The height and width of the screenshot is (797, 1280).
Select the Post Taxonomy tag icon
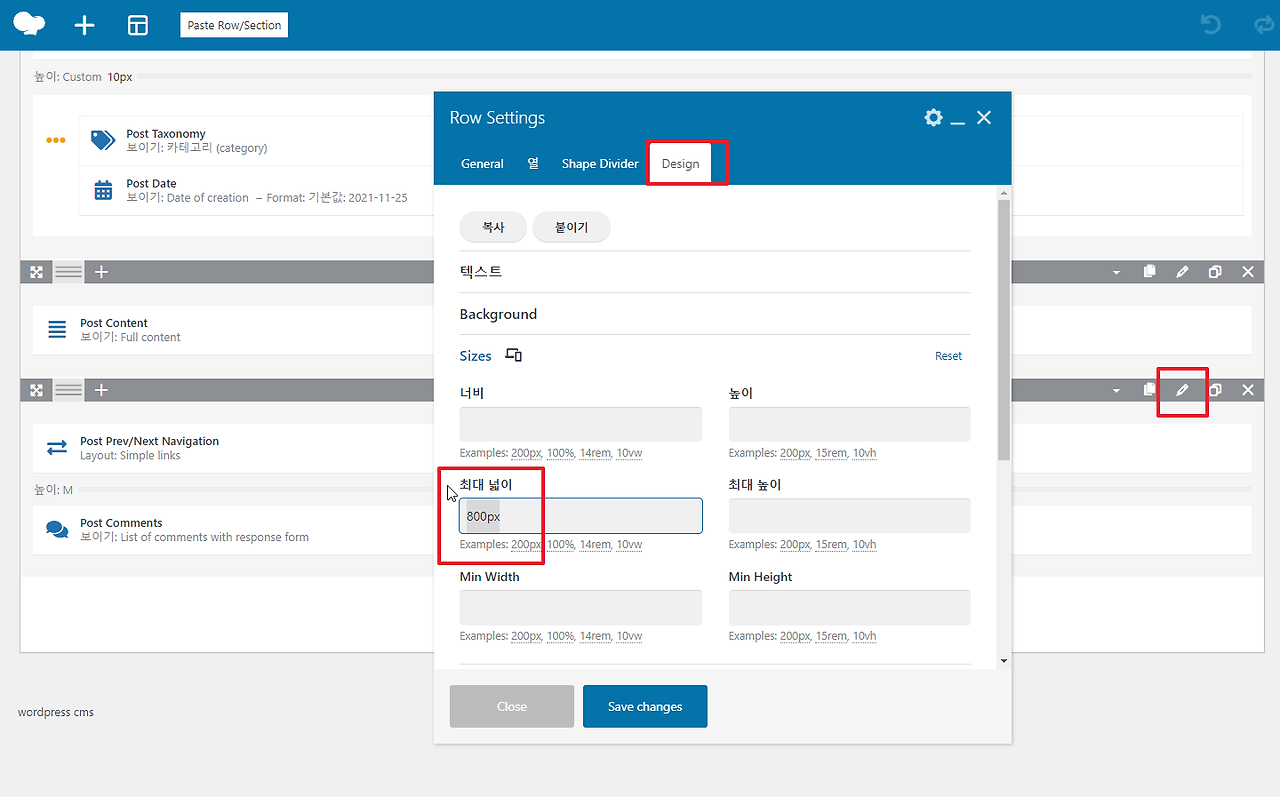click(x=103, y=140)
